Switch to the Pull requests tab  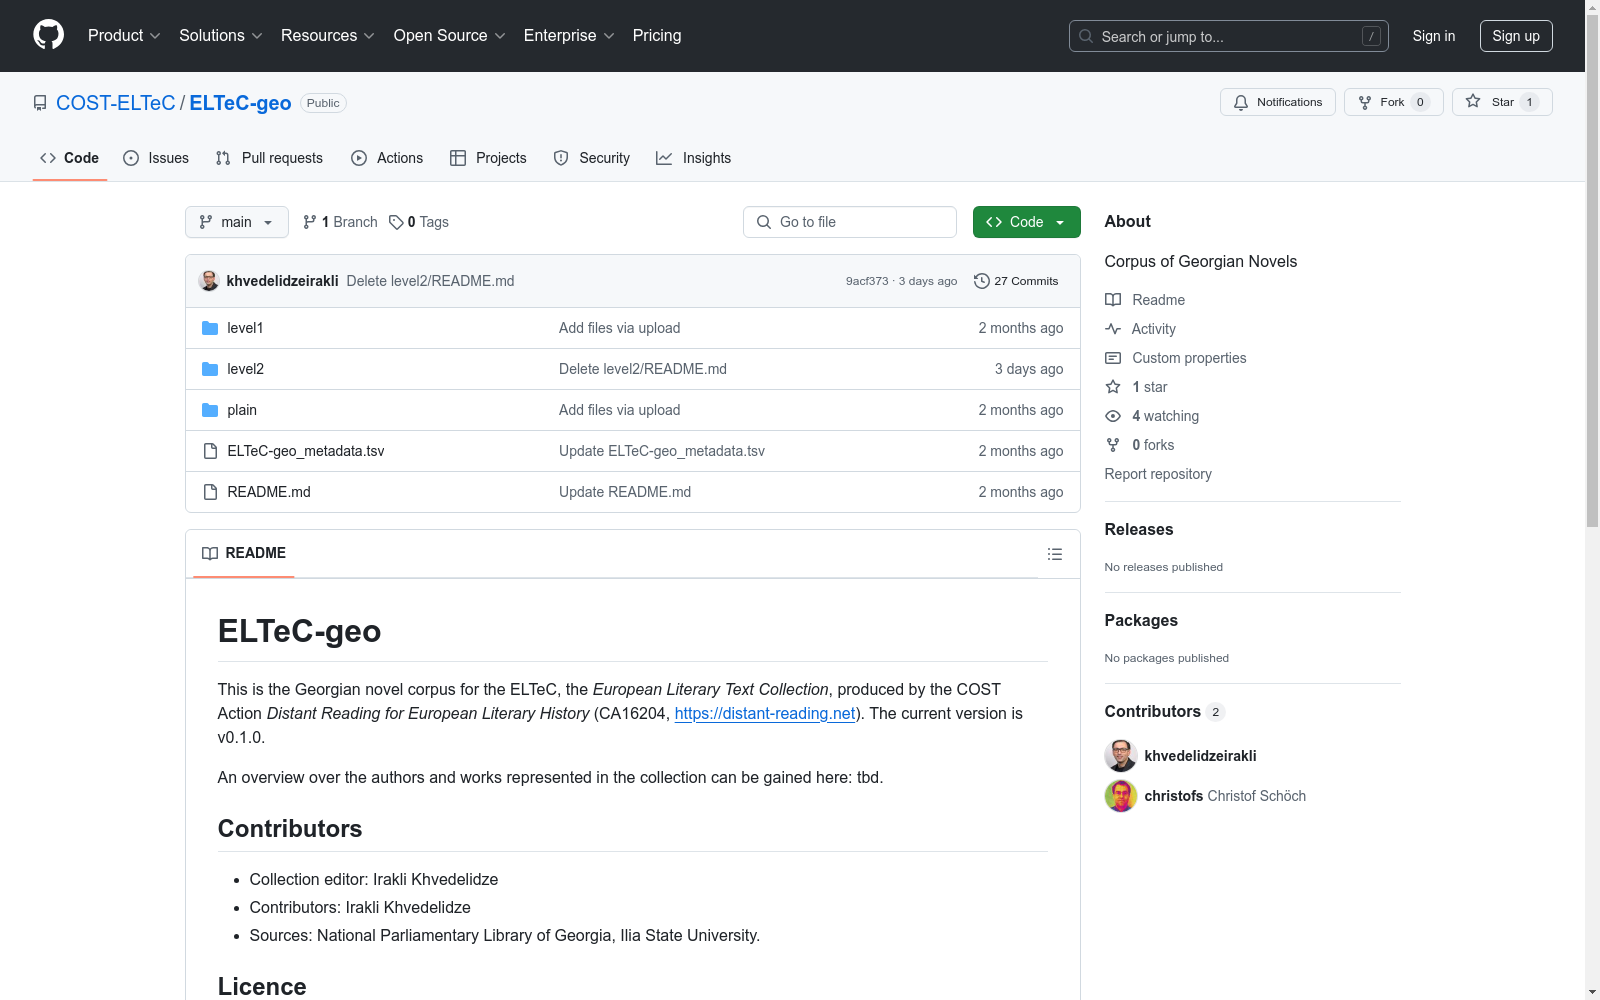(269, 158)
